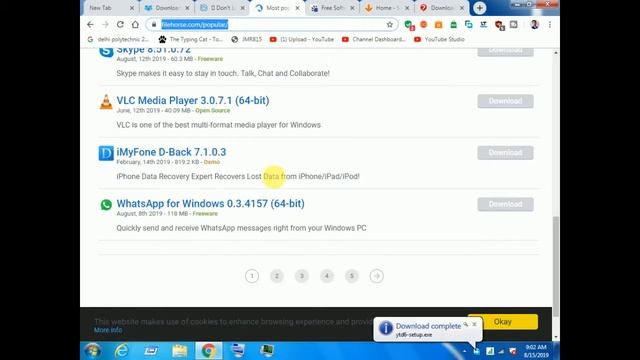Open the Upload - YouTube bookmark
Viewport: 640px width, 360px height.
pyautogui.click(x=302, y=40)
